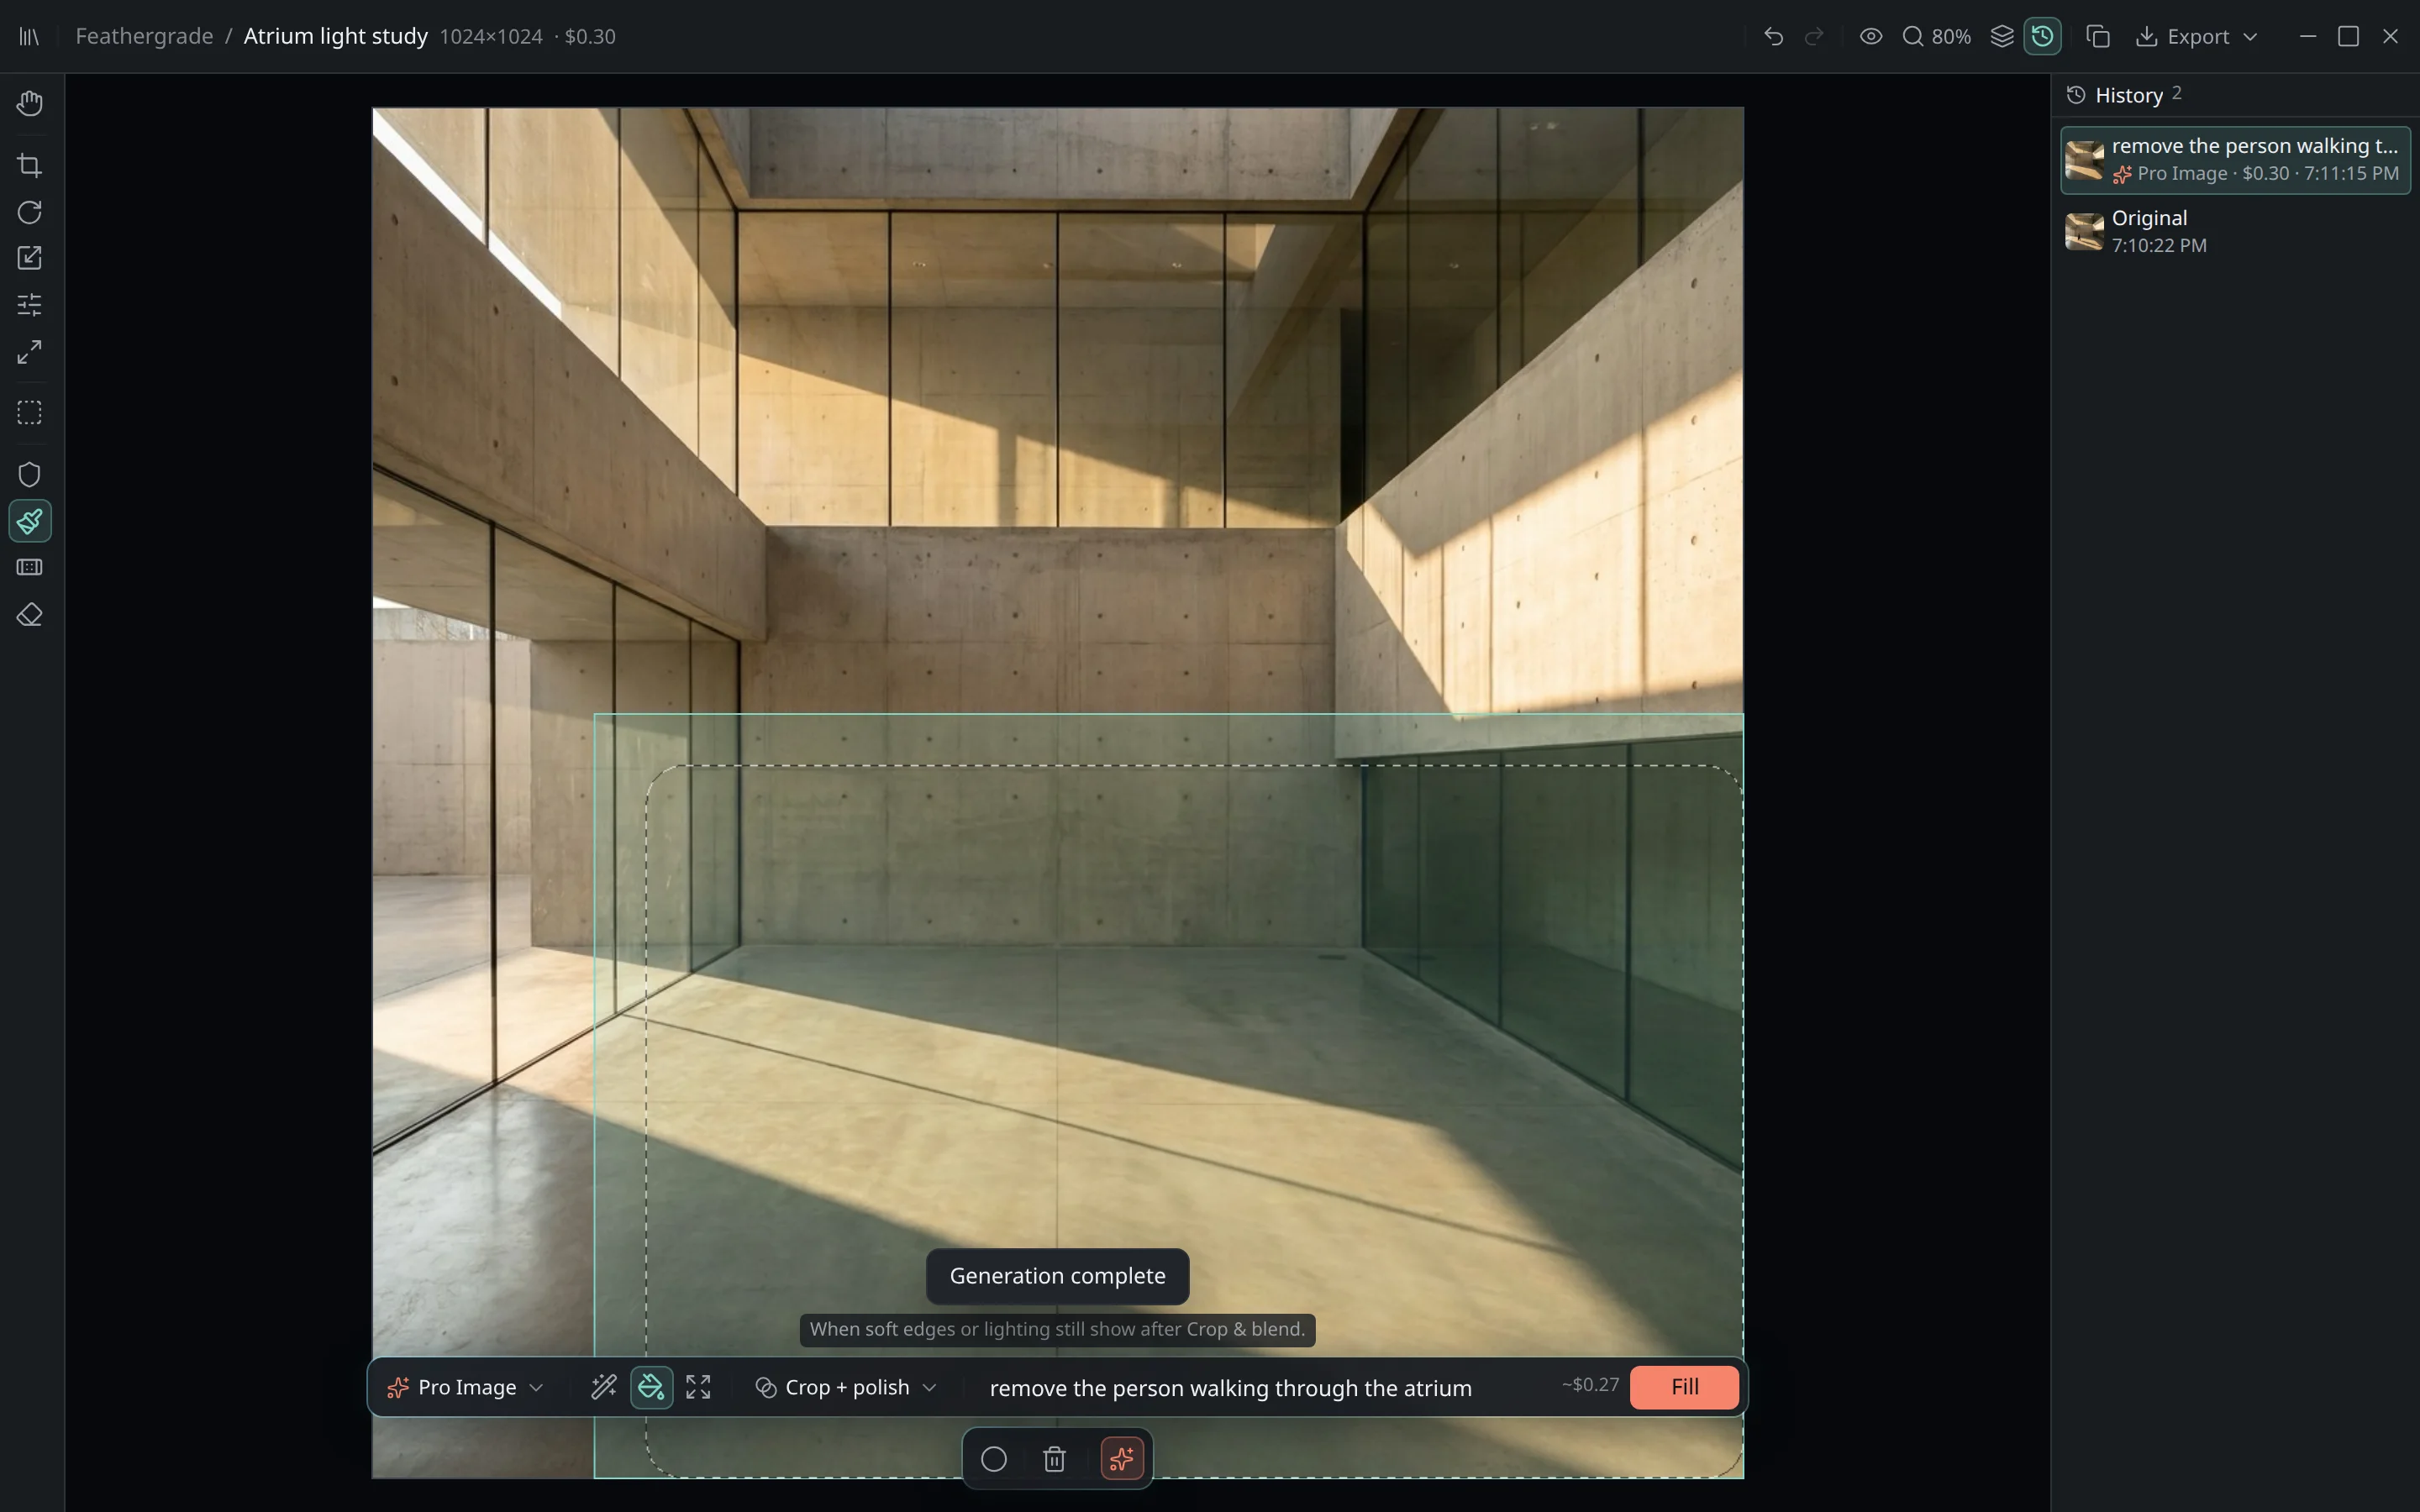Select the hand pan tool
Viewport: 2420px width, 1512px height.
(30, 103)
